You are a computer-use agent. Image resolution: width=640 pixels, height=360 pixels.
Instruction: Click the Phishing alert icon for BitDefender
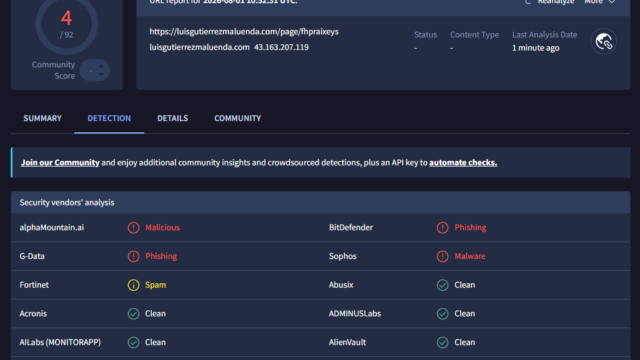442,228
